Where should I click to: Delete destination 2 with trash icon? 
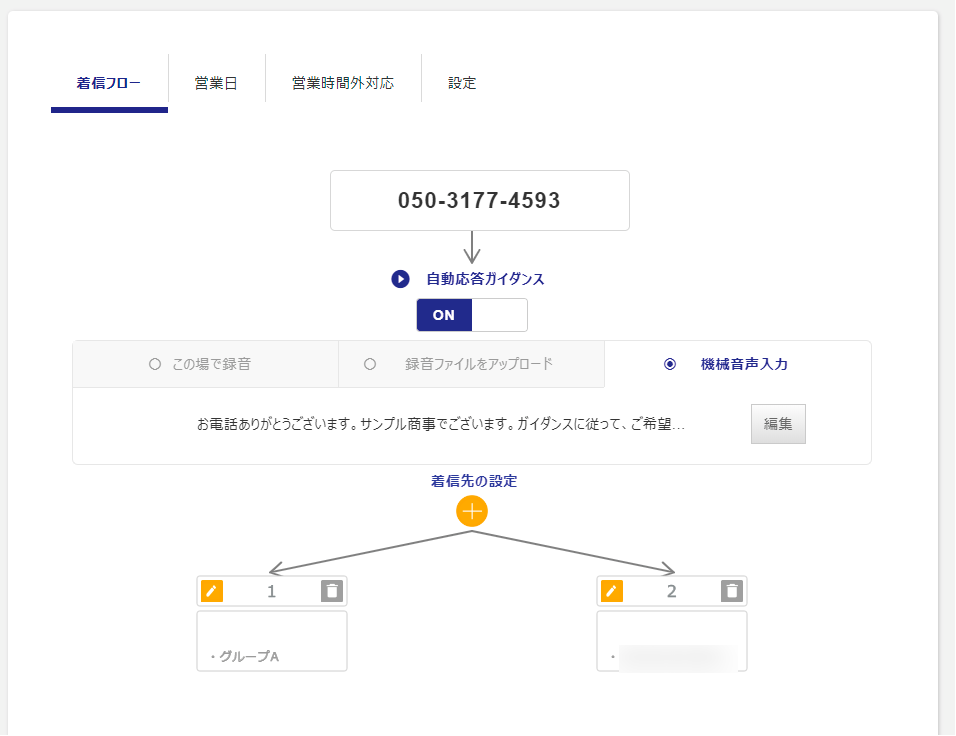pos(732,591)
